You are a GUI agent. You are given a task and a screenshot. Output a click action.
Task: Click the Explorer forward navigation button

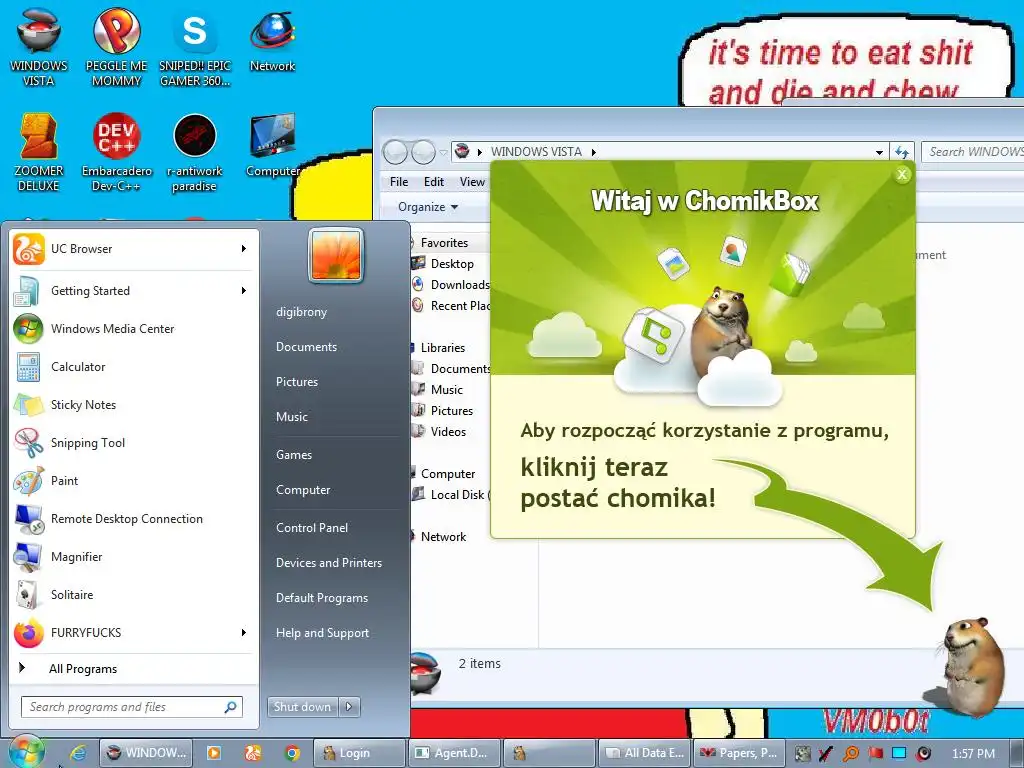[x=423, y=152]
